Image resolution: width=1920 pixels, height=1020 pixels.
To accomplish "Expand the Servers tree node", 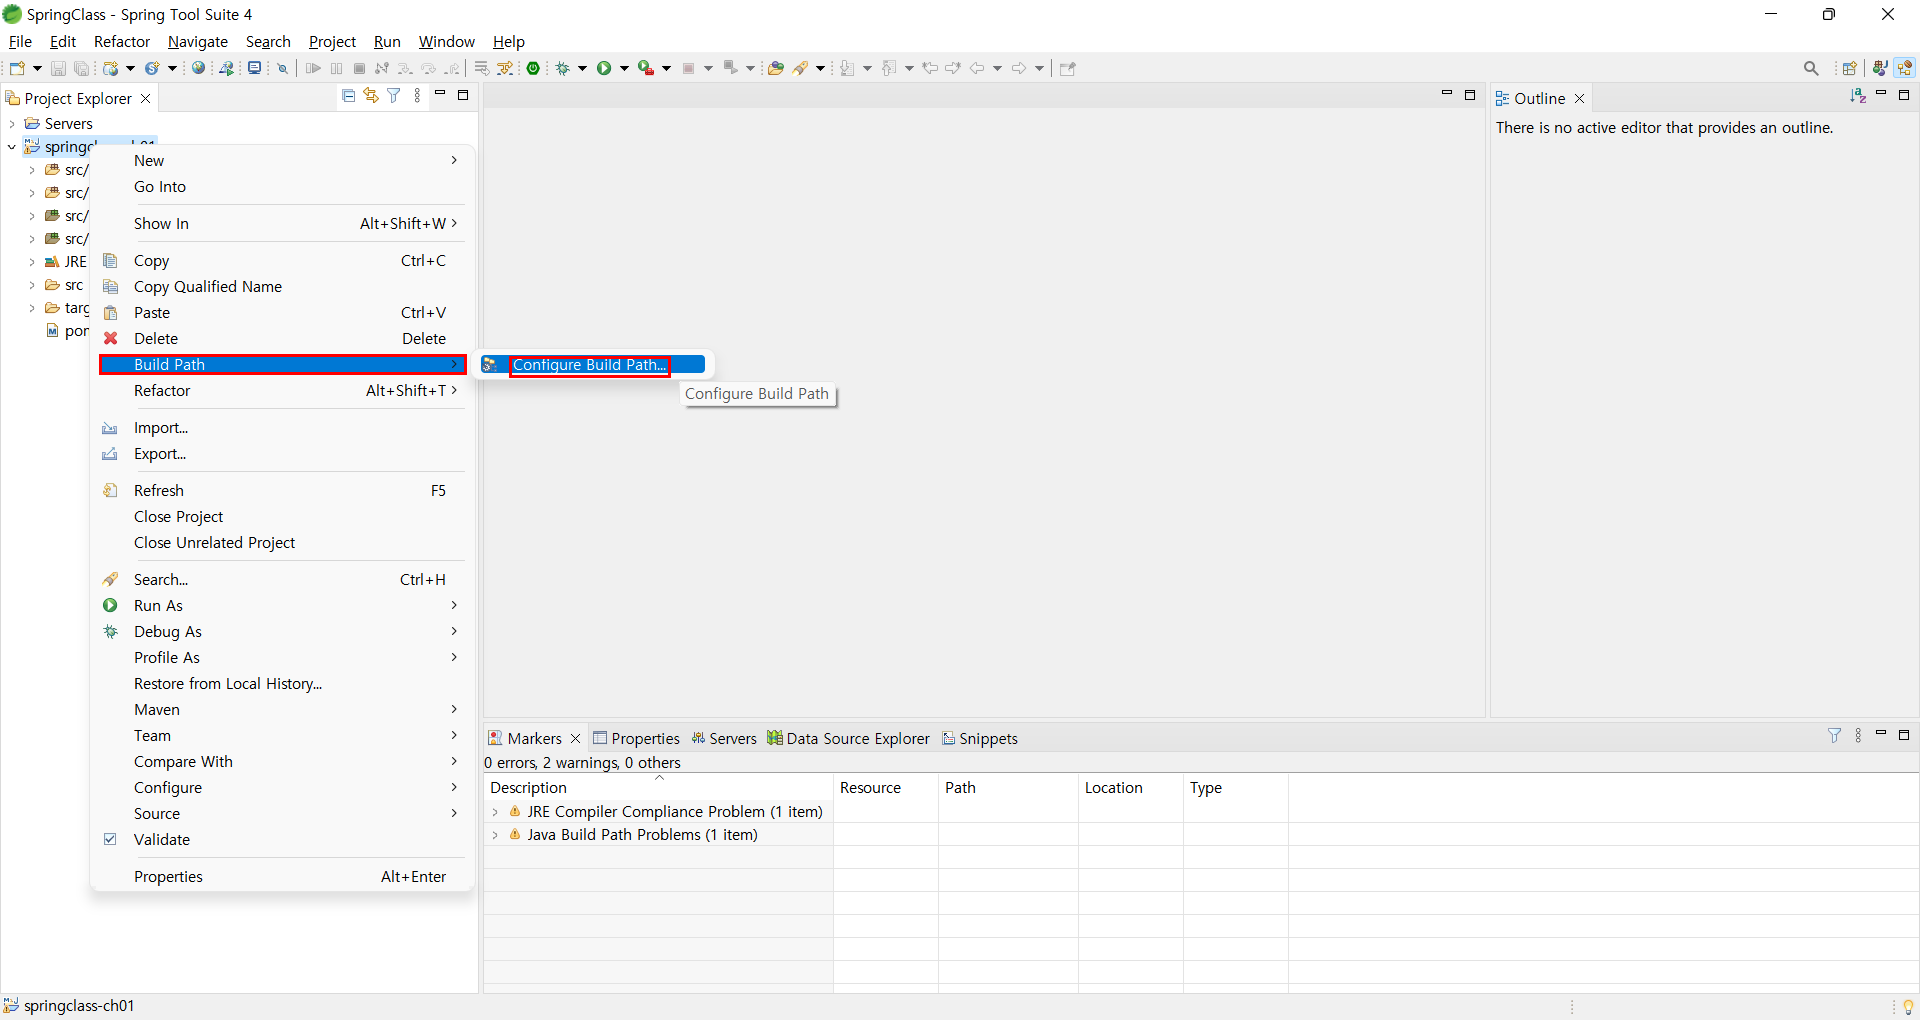I will (12, 124).
